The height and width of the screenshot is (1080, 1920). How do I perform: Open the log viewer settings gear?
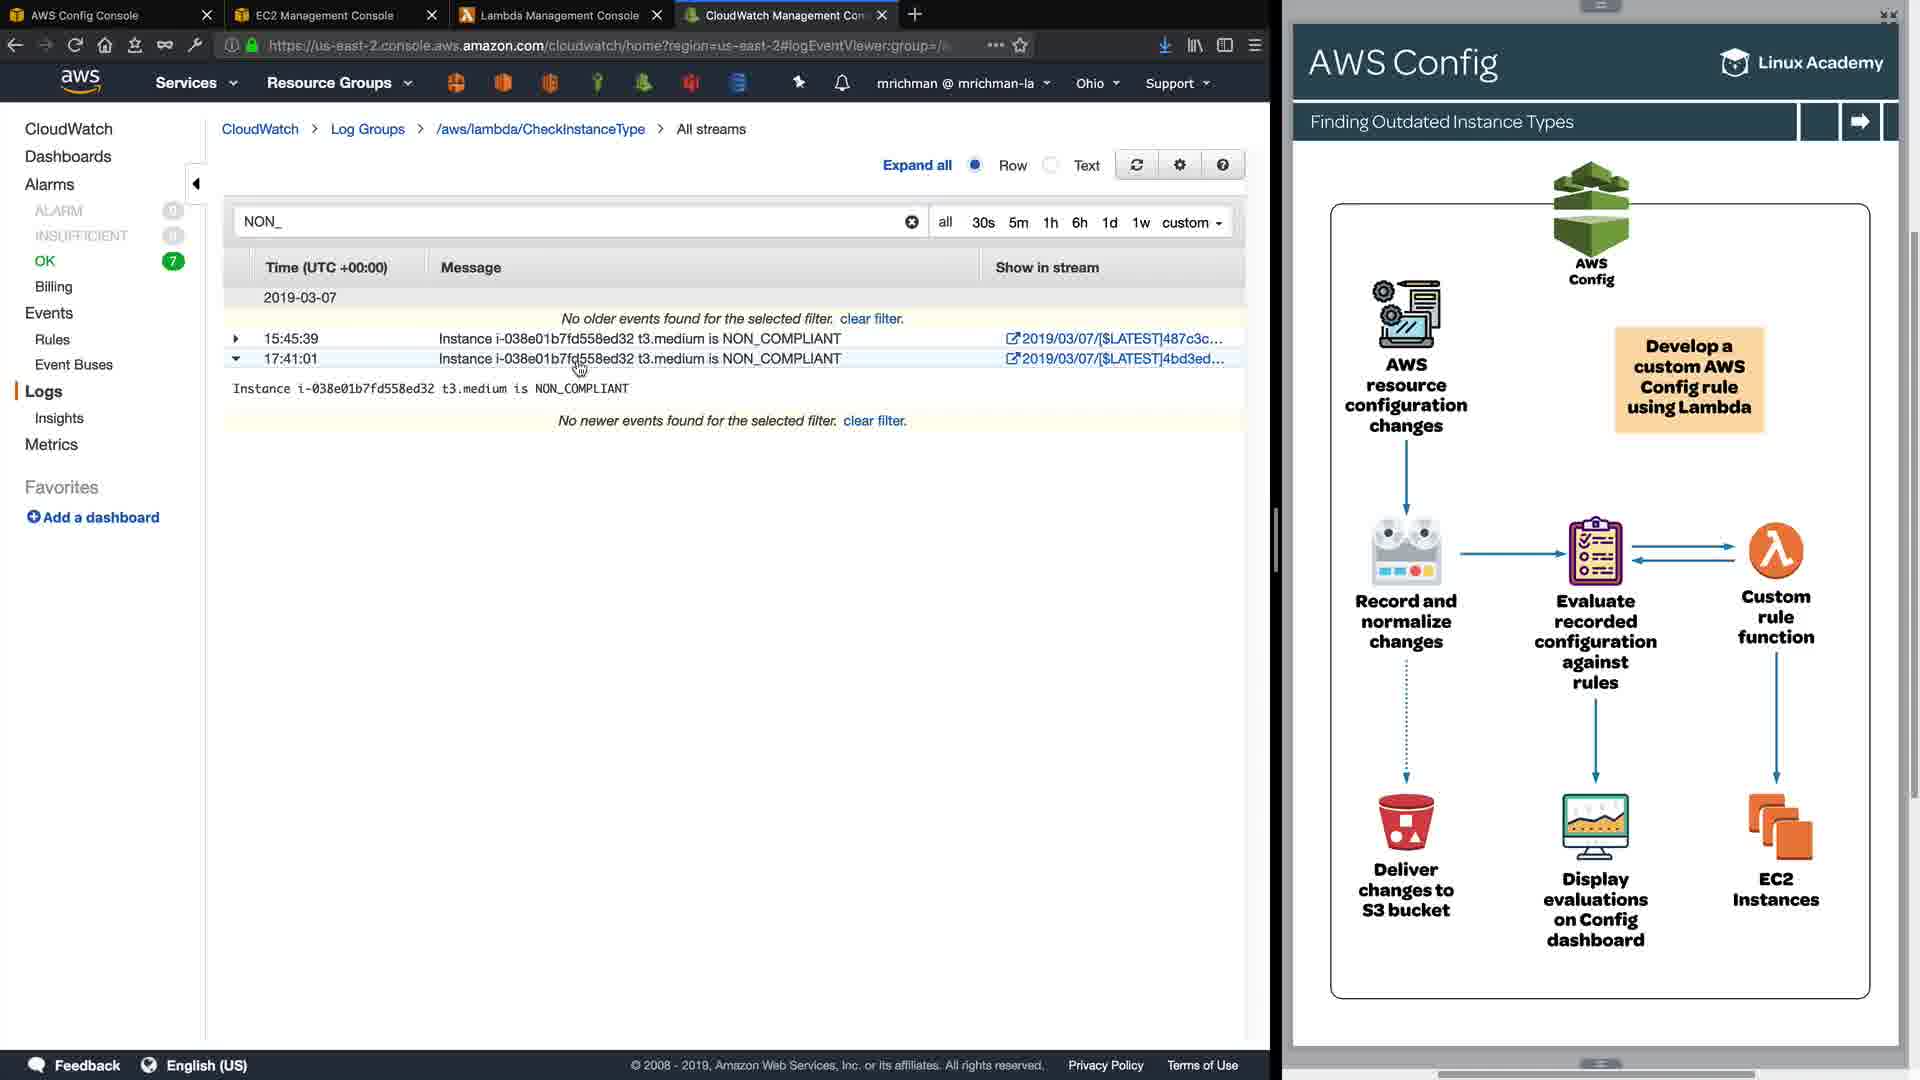[x=1179, y=165]
